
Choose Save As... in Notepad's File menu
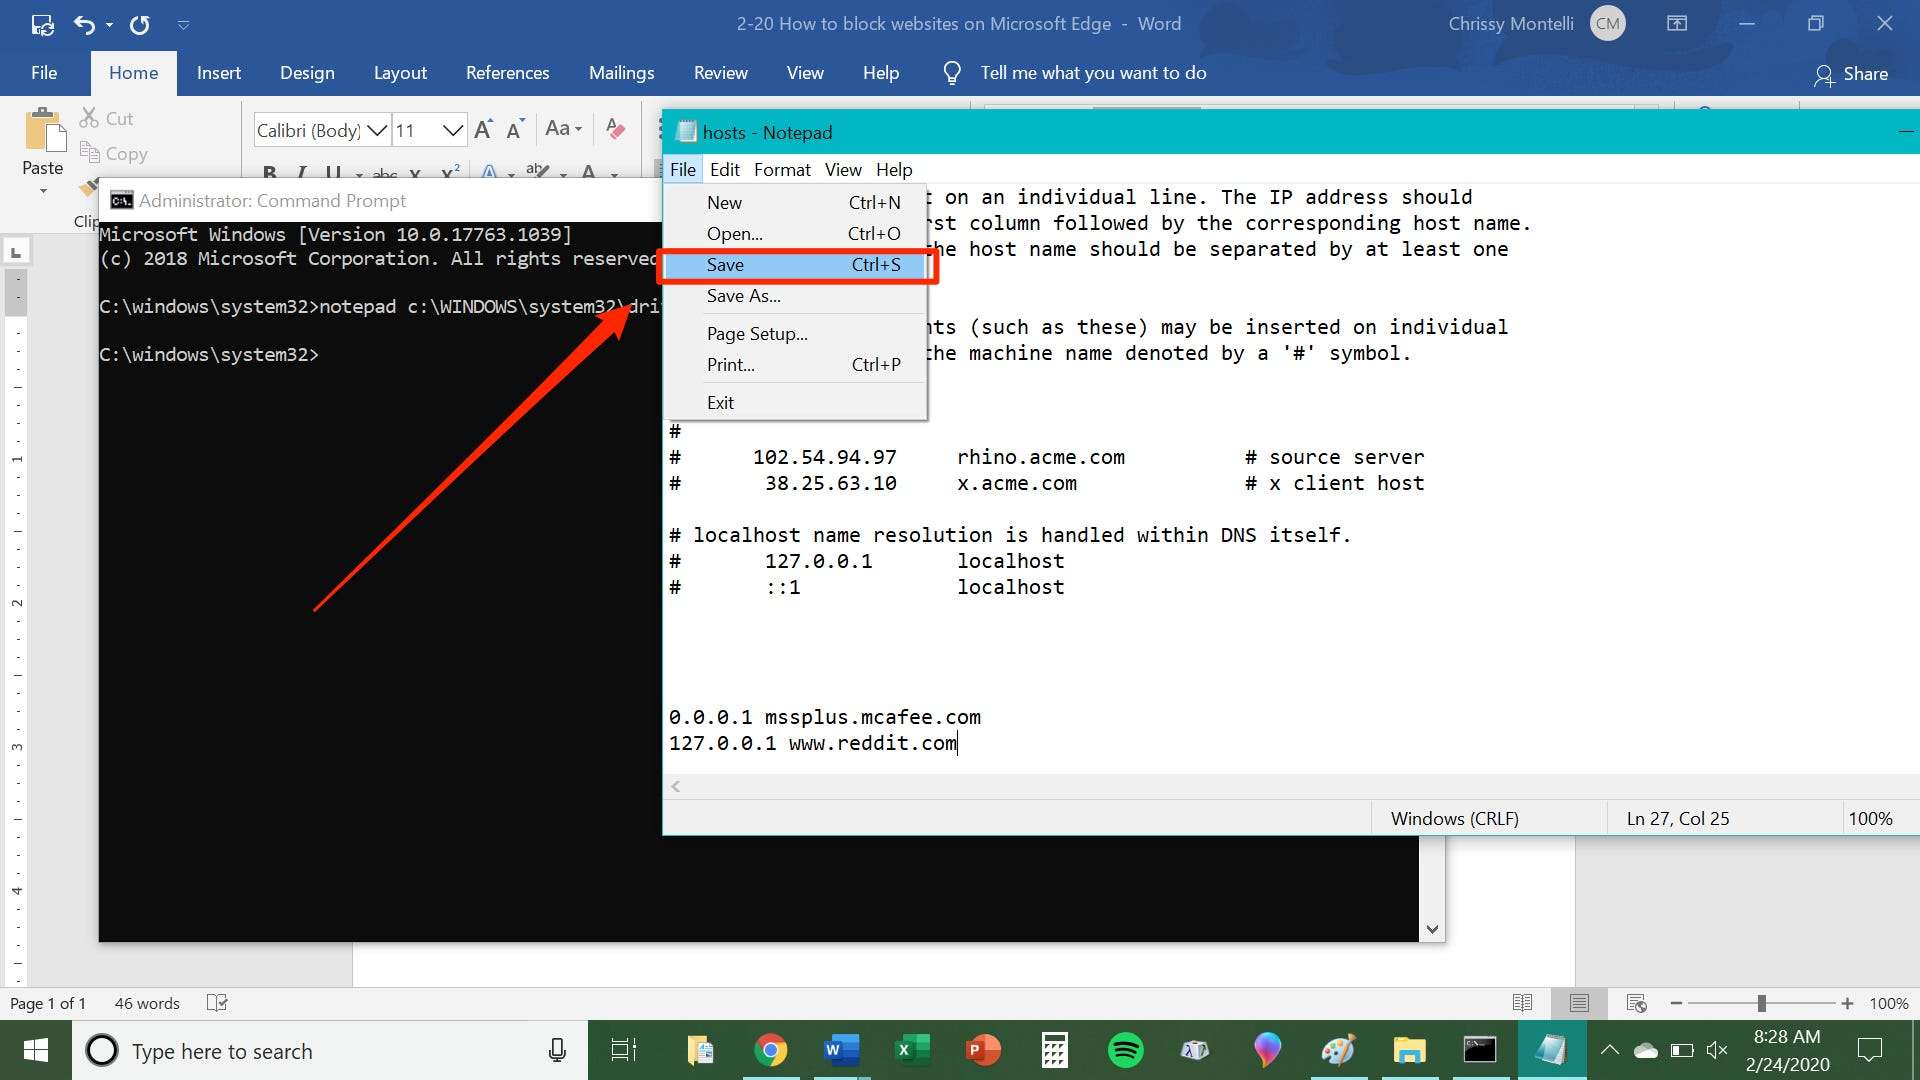(x=797, y=296)
